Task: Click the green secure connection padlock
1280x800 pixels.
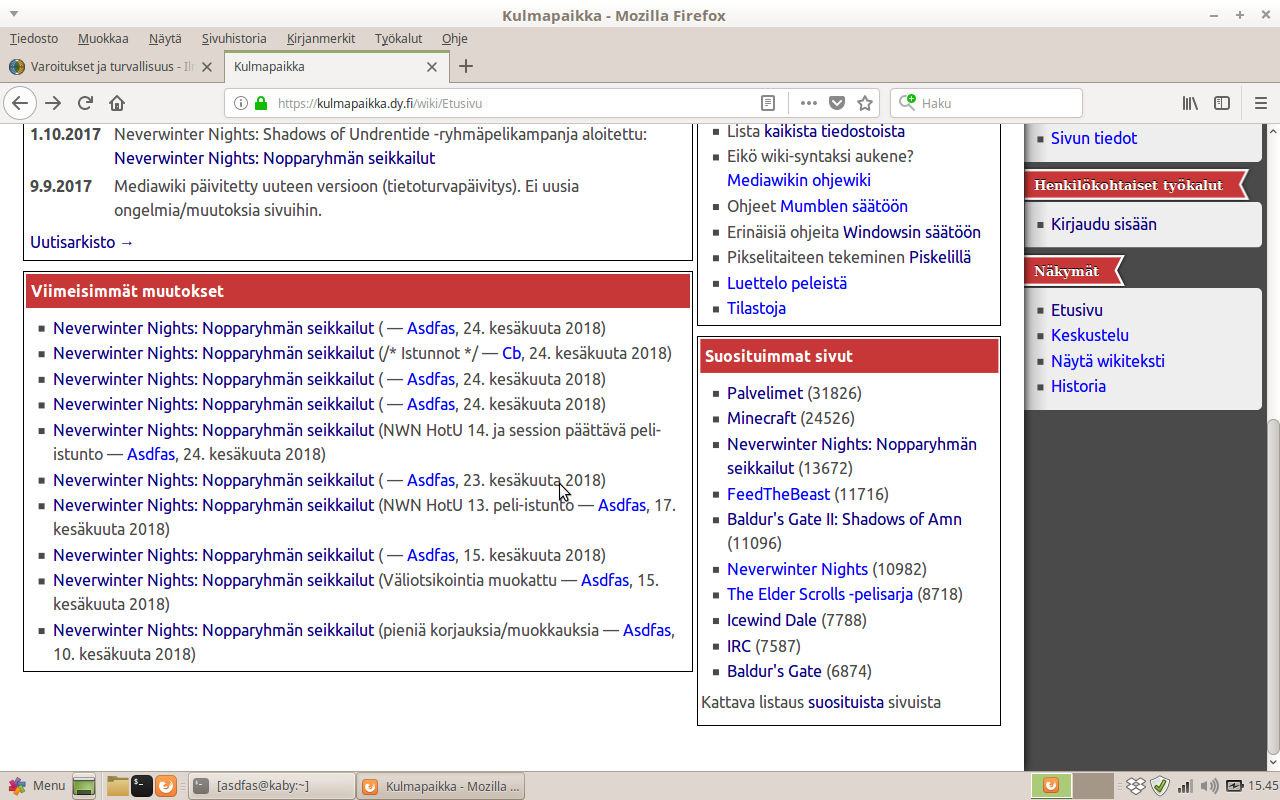Action: tap(261, 103)
